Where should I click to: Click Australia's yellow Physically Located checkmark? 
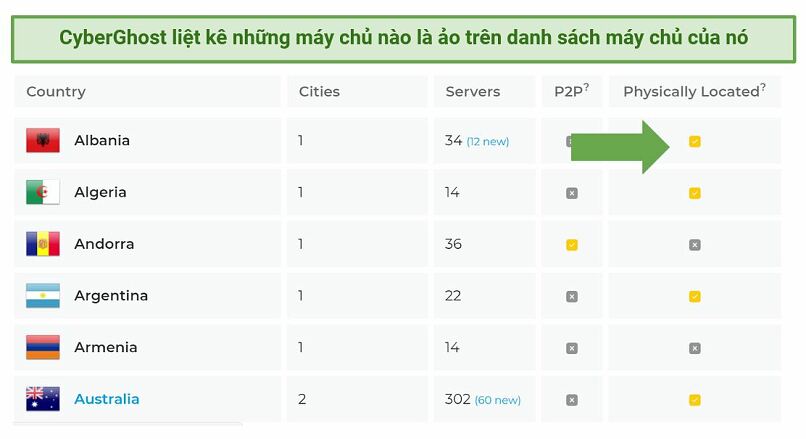click(x=694, y=400)
